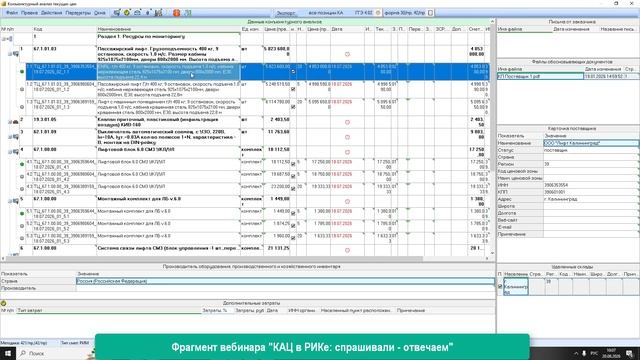Toggle the checkbox in row 1.3
Image resolution: width=640 pixels, height=360 pixels.
pyautogui.click(x=293, y=107)
